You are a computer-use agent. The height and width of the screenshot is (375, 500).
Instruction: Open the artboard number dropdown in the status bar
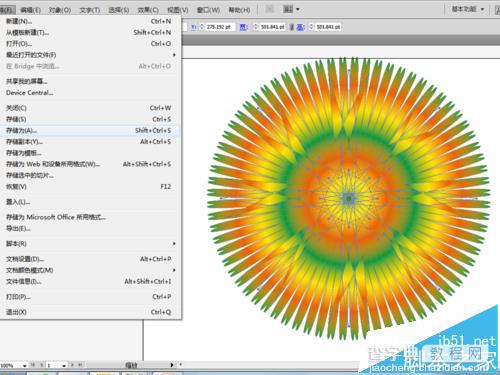64,366
